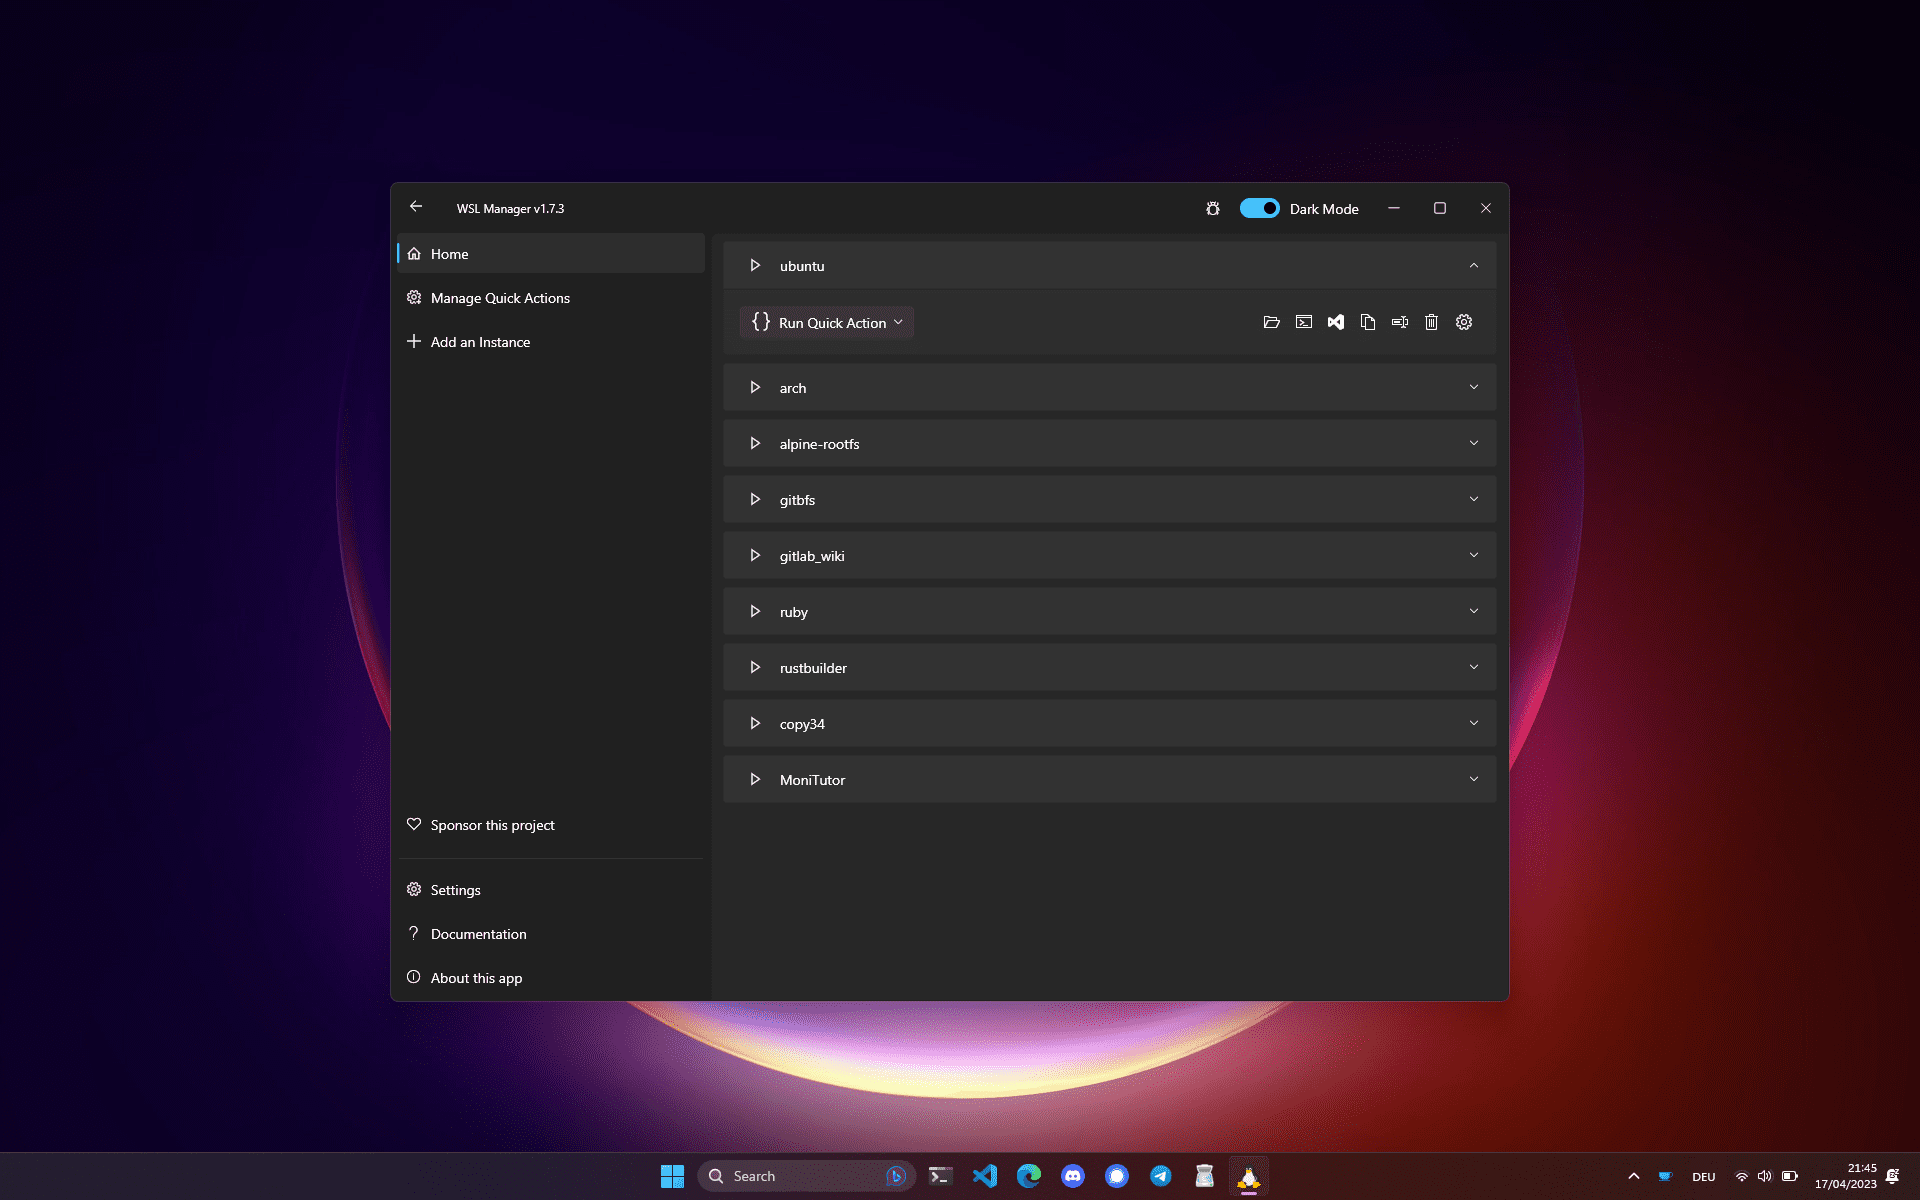Screen dimensions: 1920x1200
Task: Delete the ubuntu instance with trash icon
Action: pyautogui.click(x=1431, y=322)
